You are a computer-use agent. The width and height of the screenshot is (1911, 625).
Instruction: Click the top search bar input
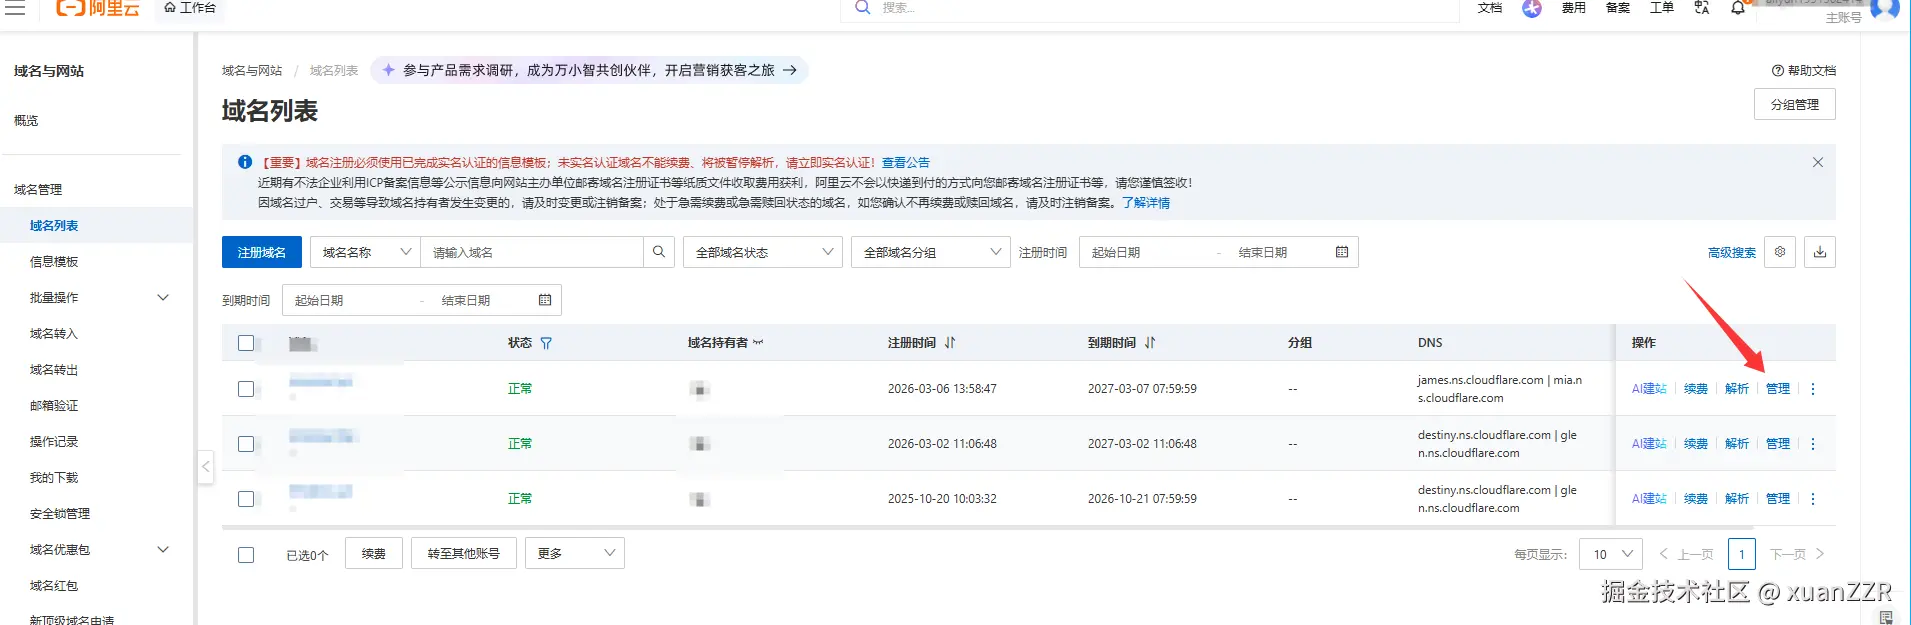(1150, 8)
